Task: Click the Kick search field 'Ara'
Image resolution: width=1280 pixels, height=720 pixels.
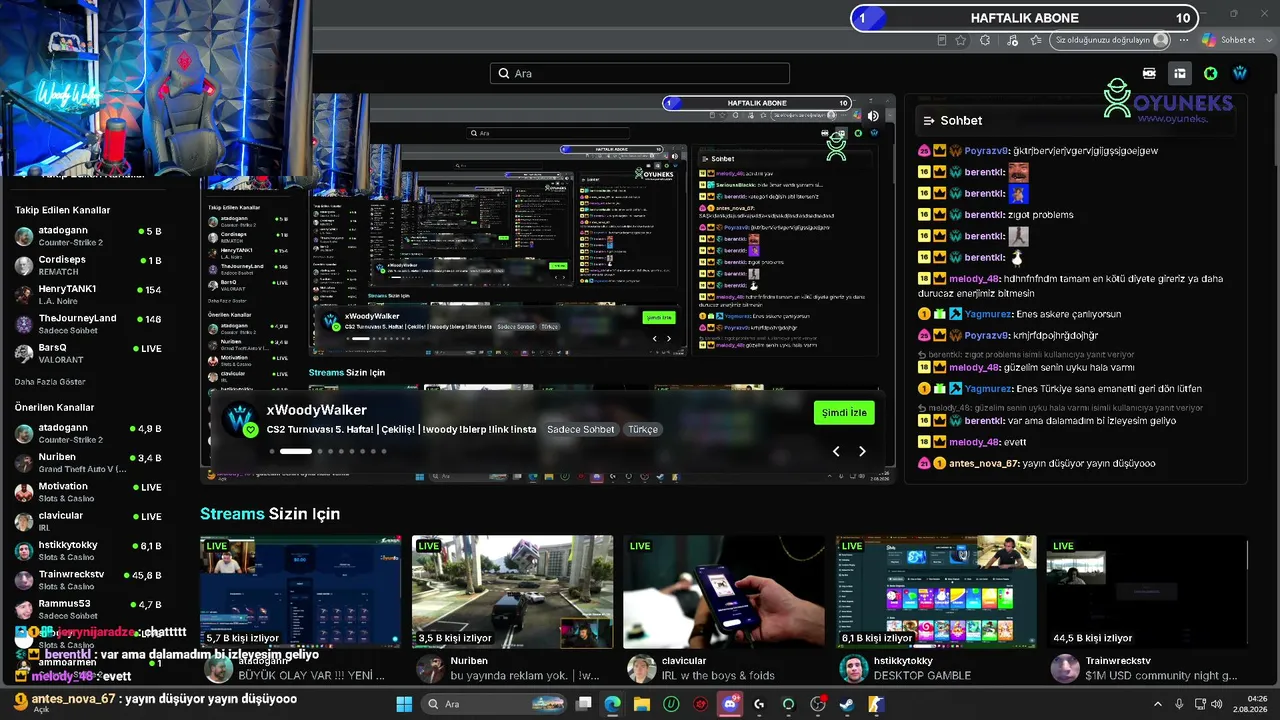Action: click(640, 73)
